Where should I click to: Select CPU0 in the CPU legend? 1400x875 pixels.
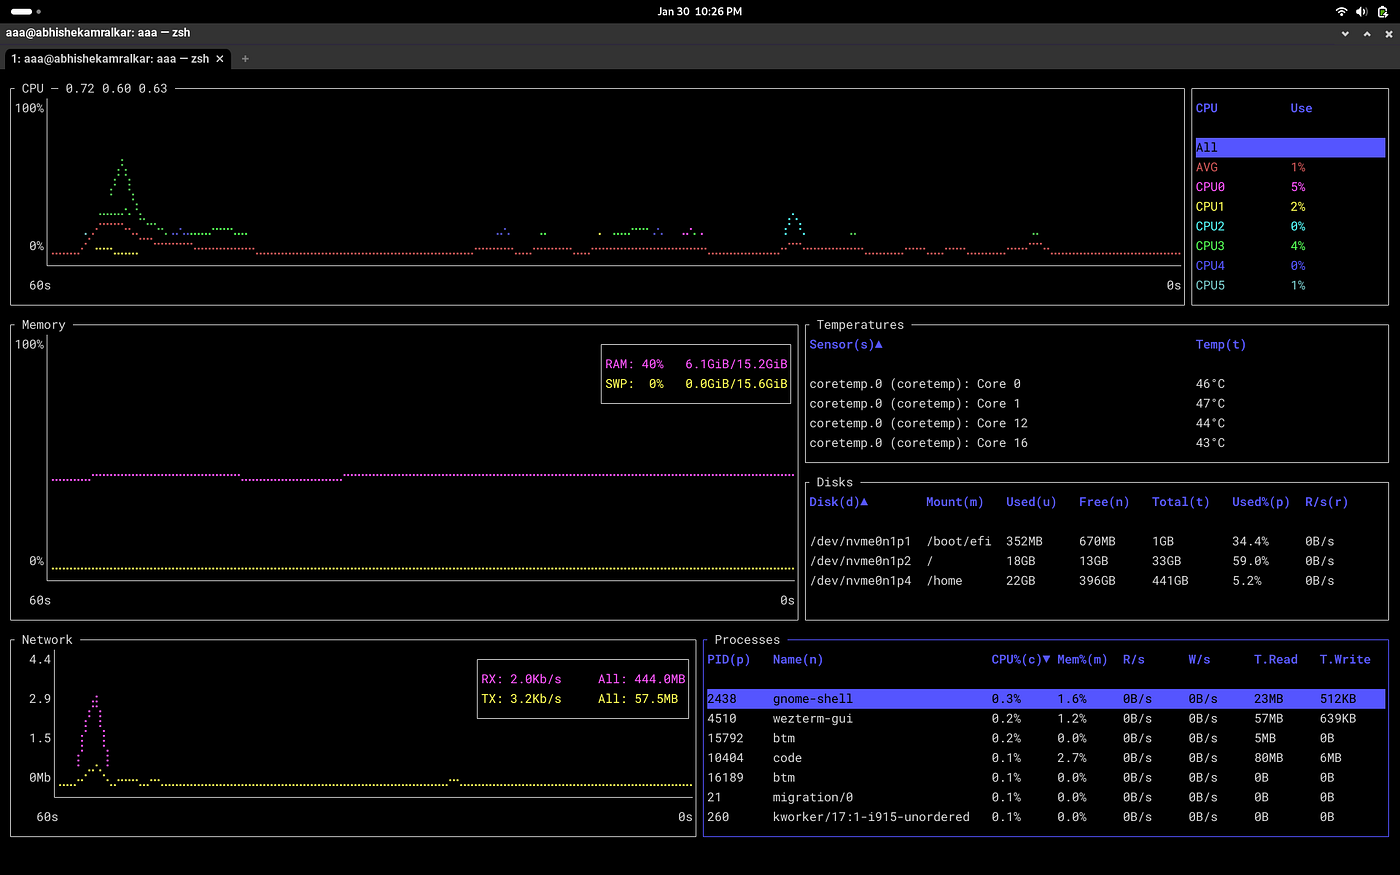pyautogui.click(x=1290, y=187)
